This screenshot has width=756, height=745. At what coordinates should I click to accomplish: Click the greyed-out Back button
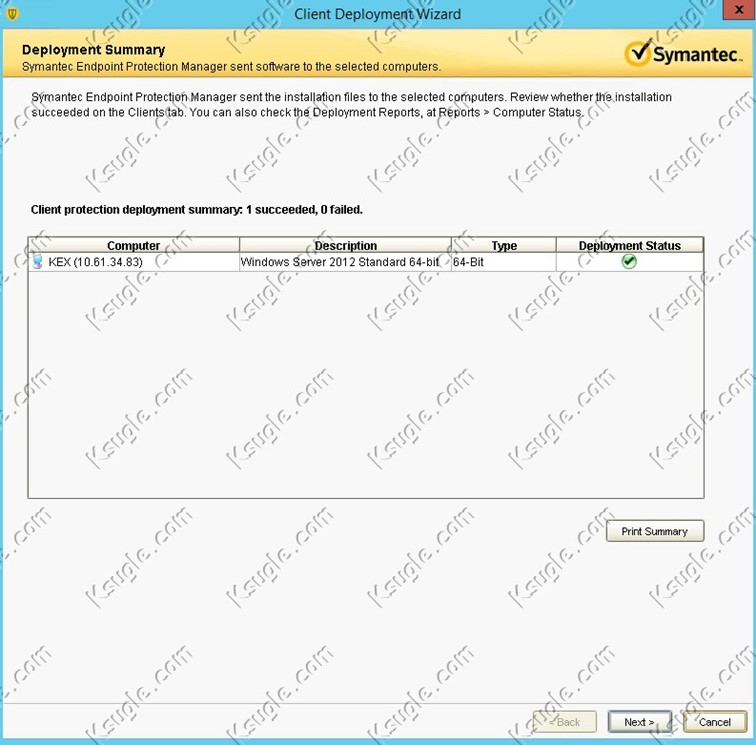click(565, 722)
